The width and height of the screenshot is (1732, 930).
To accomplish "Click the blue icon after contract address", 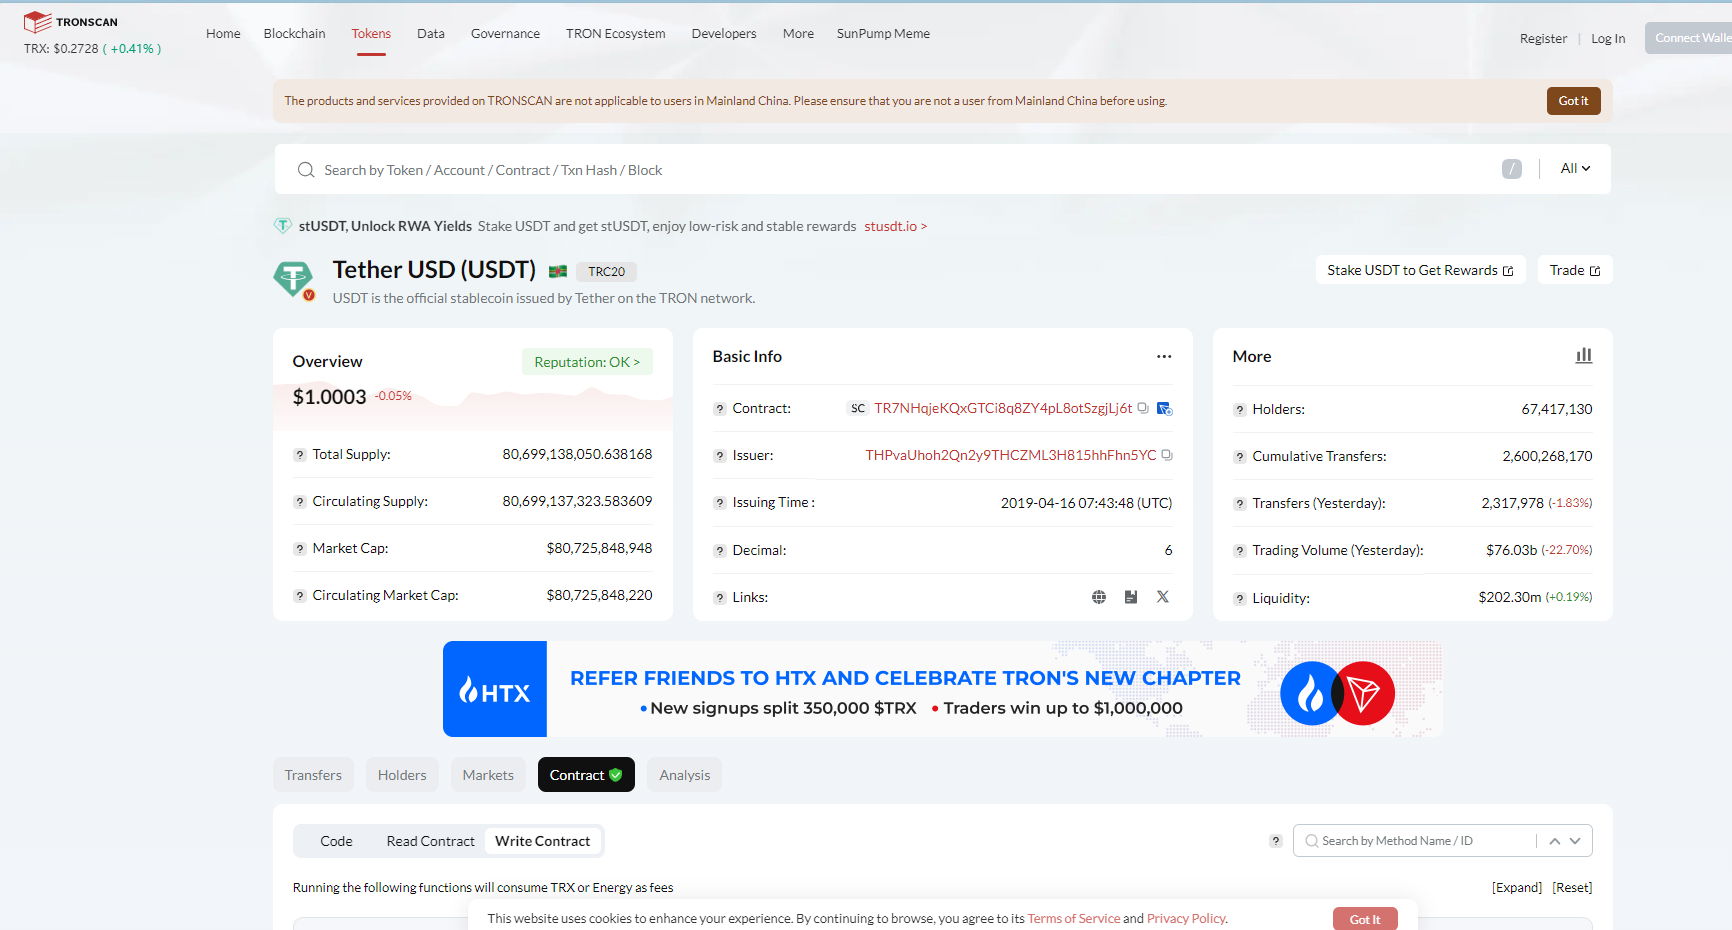I will click(x=1164, y=408).
